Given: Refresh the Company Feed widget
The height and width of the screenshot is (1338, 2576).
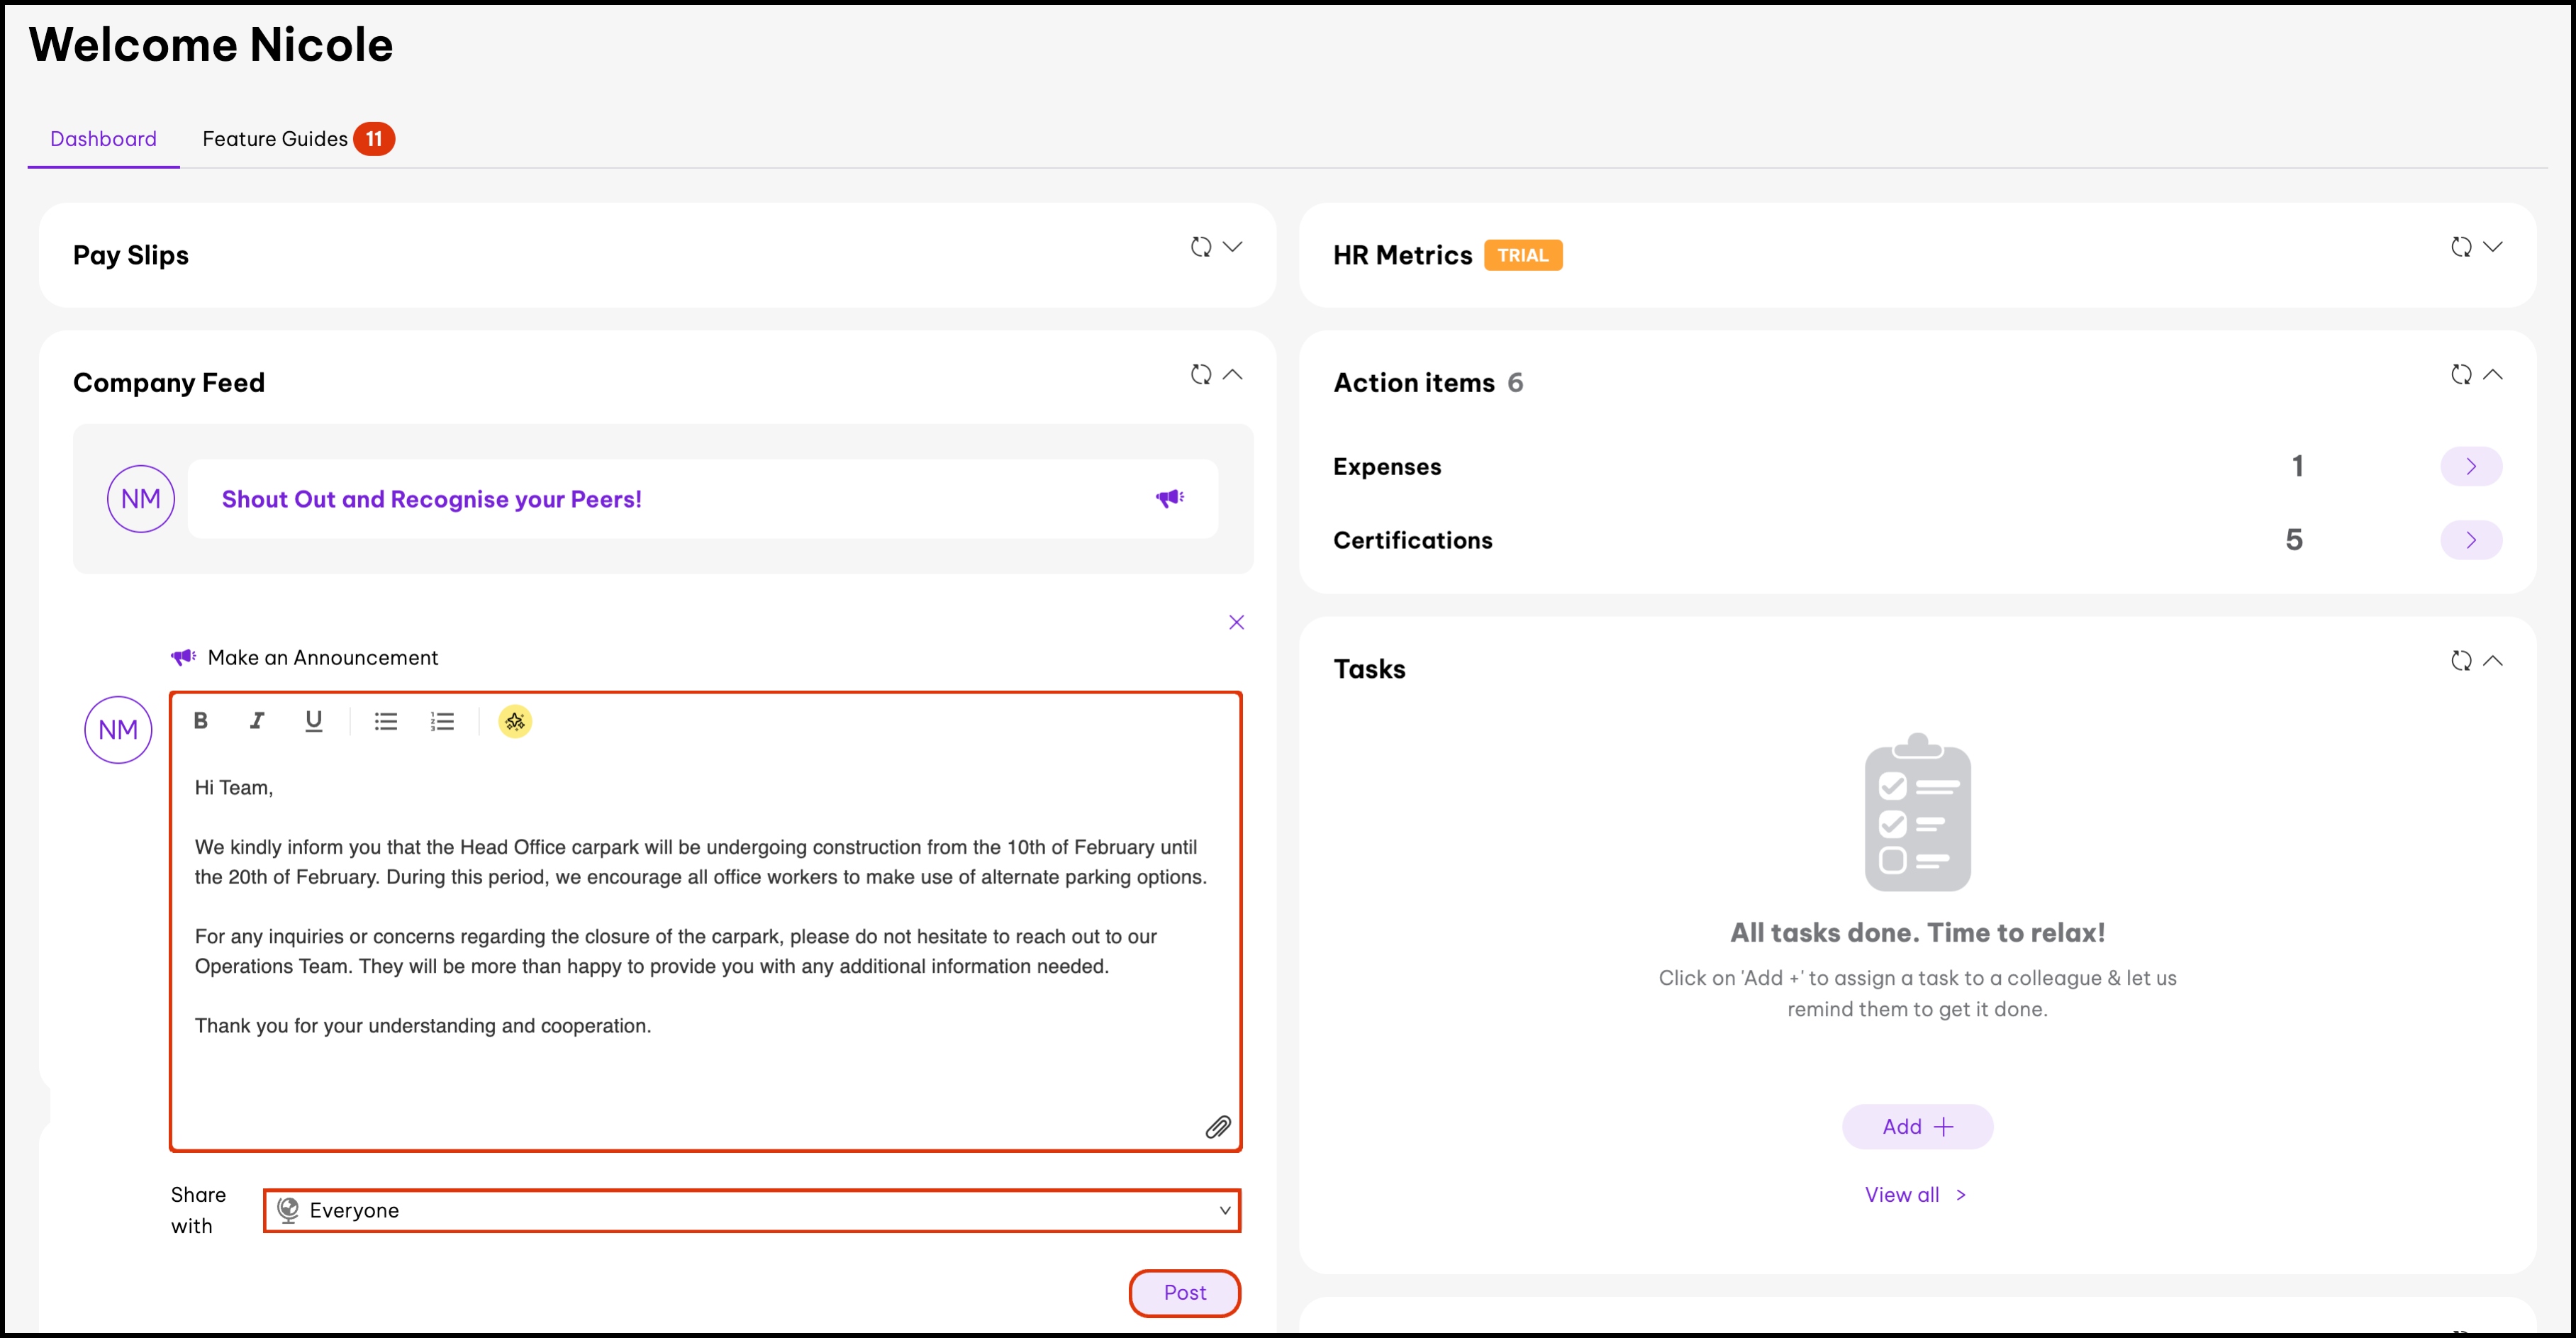Looking at the screenshot, I should click(1201, 375).
